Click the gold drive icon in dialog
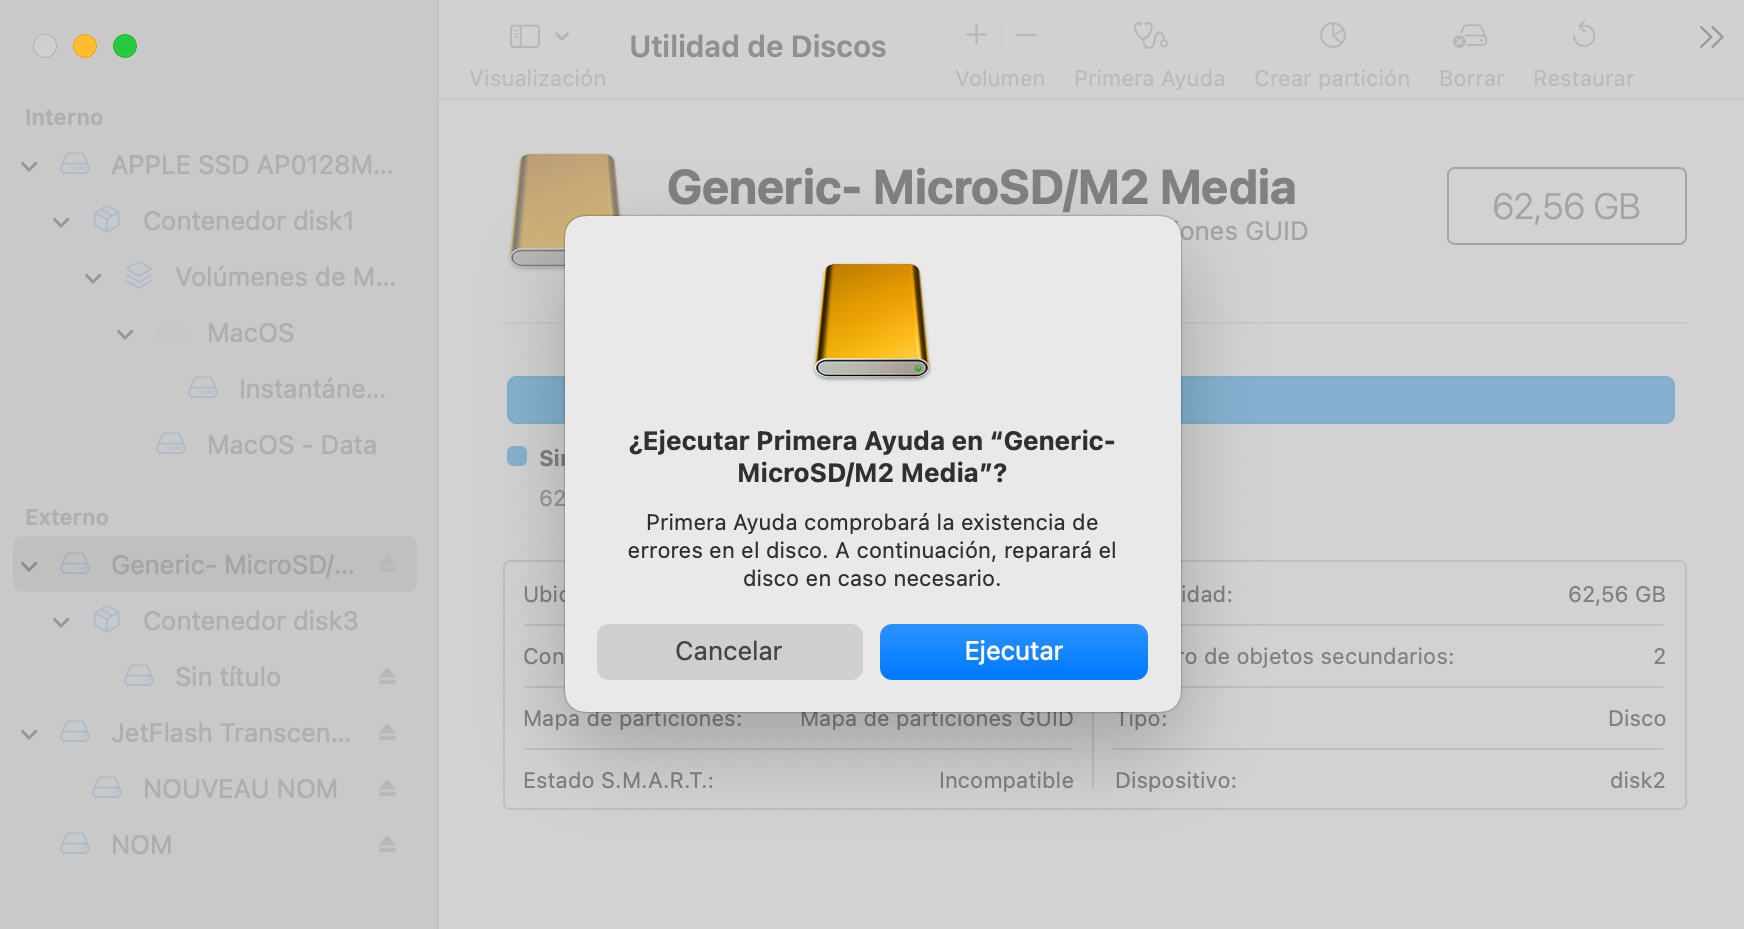The width and height of the screenshot is (1744, 929). click(872, 320)
